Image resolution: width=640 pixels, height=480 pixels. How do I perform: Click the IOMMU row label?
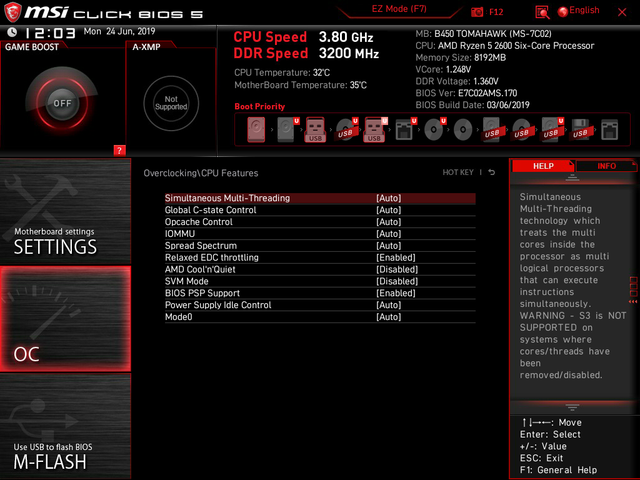click(180, 234)
